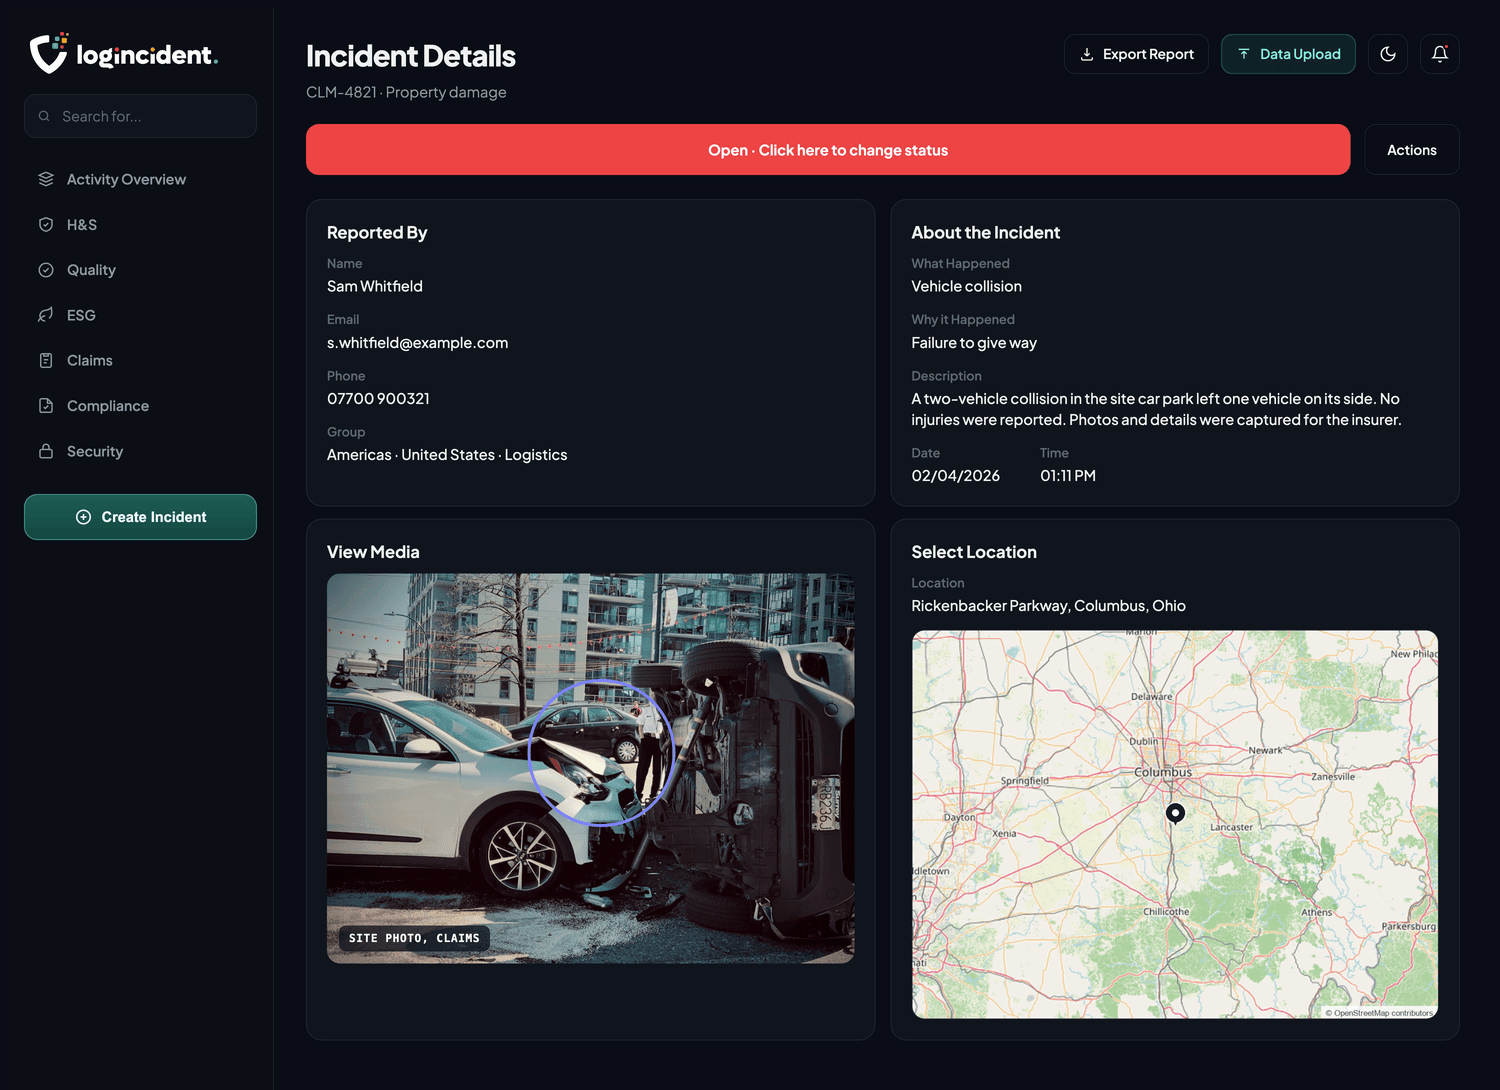Open notifications bell

tap(1440, 54)
